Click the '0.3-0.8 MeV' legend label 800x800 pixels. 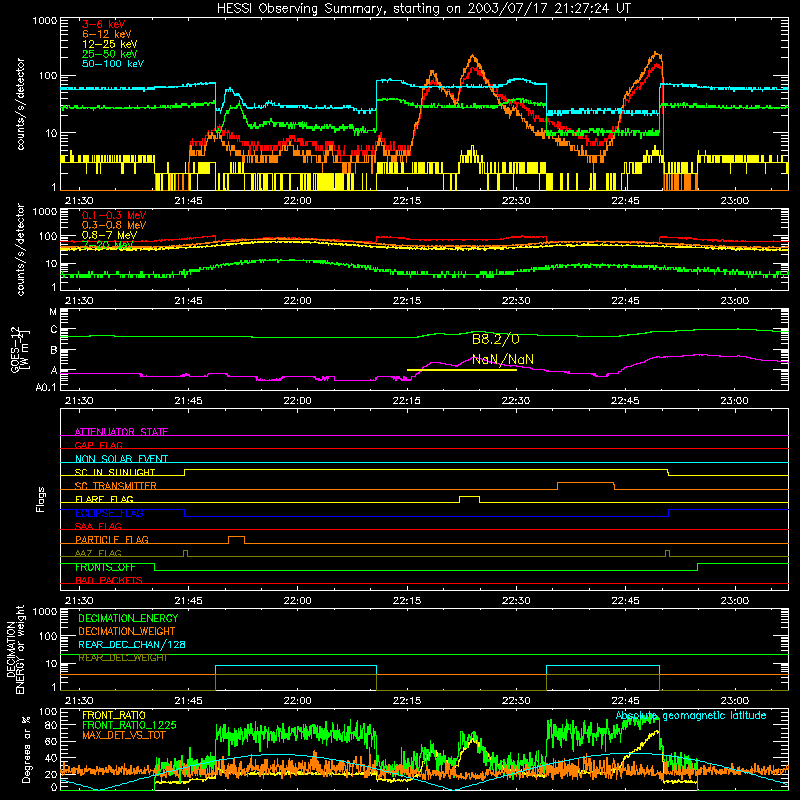[x=114, y=225]
